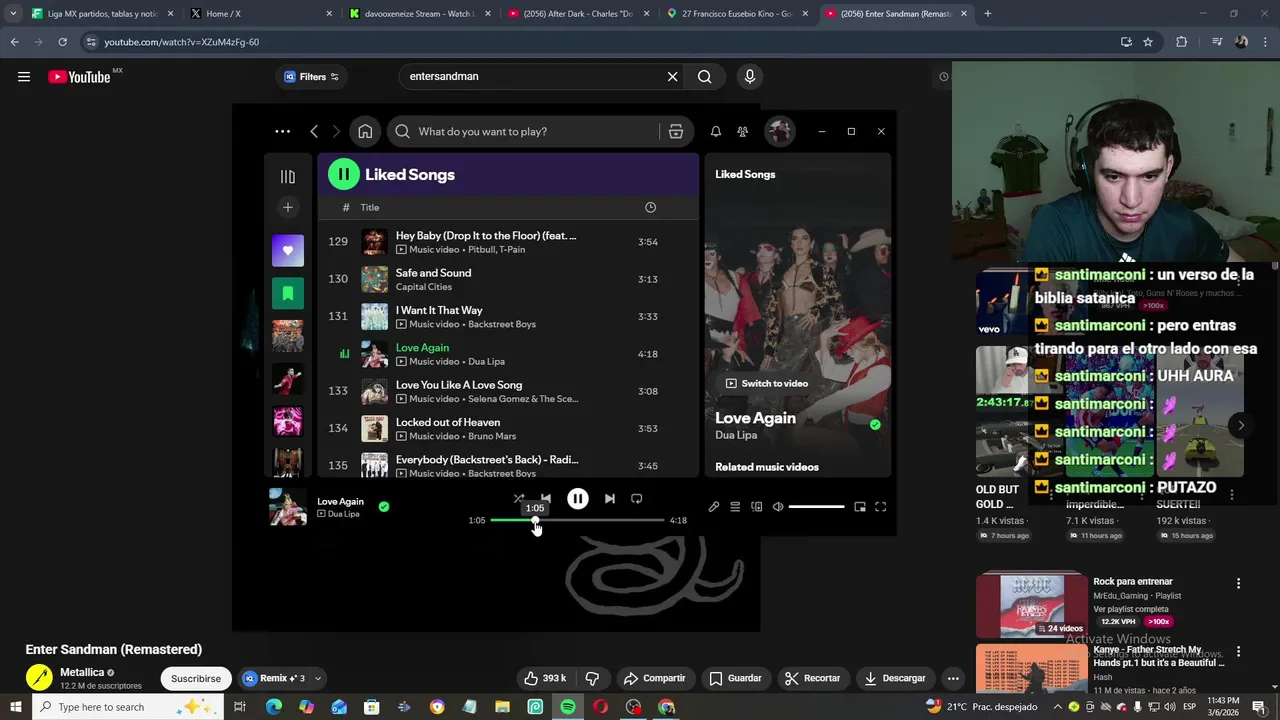The height and width of the screenshot is (720, 1280).
Task: Click 'Suscribirse' button for Metallica
Action: pos(196,678)
